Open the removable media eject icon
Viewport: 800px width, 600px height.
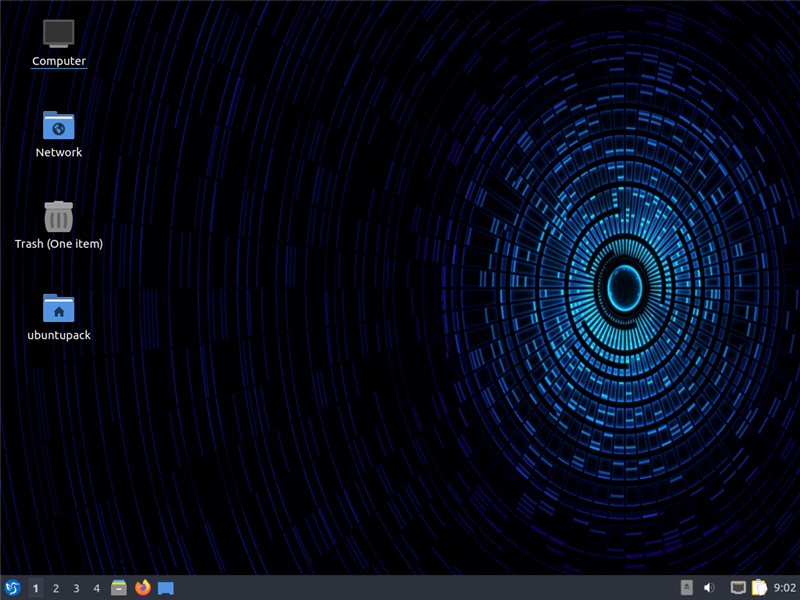[x=687, y=588]
